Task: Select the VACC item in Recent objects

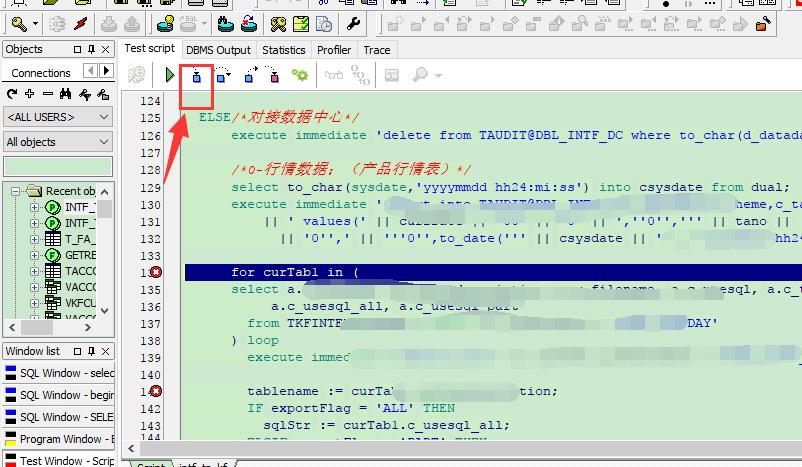Action: point(80,287)
